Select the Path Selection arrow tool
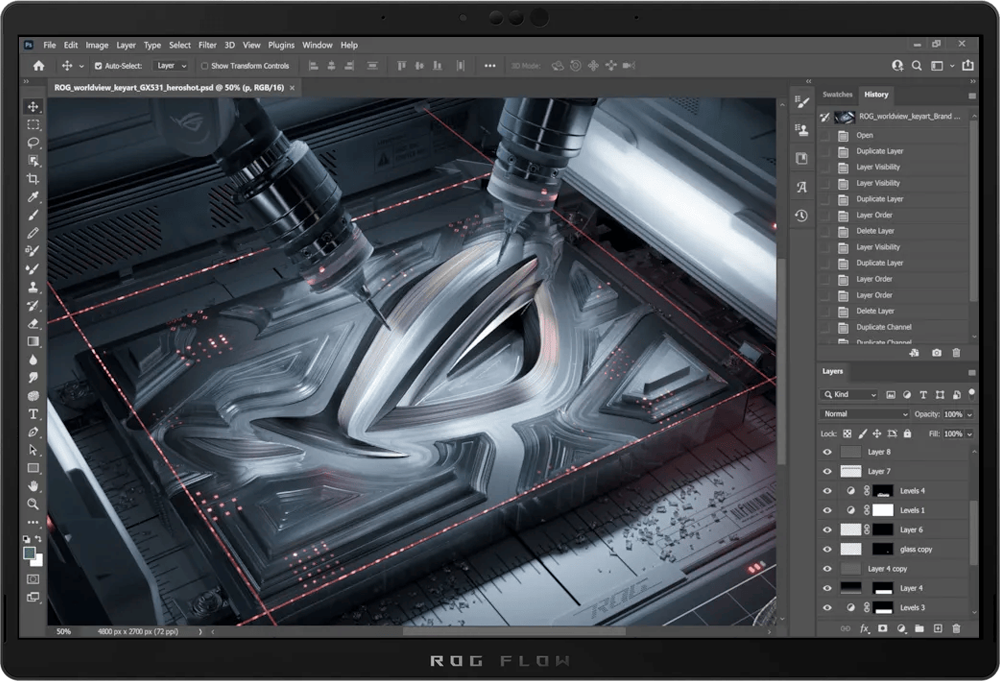1000x682 pixels. click(33, 450)
